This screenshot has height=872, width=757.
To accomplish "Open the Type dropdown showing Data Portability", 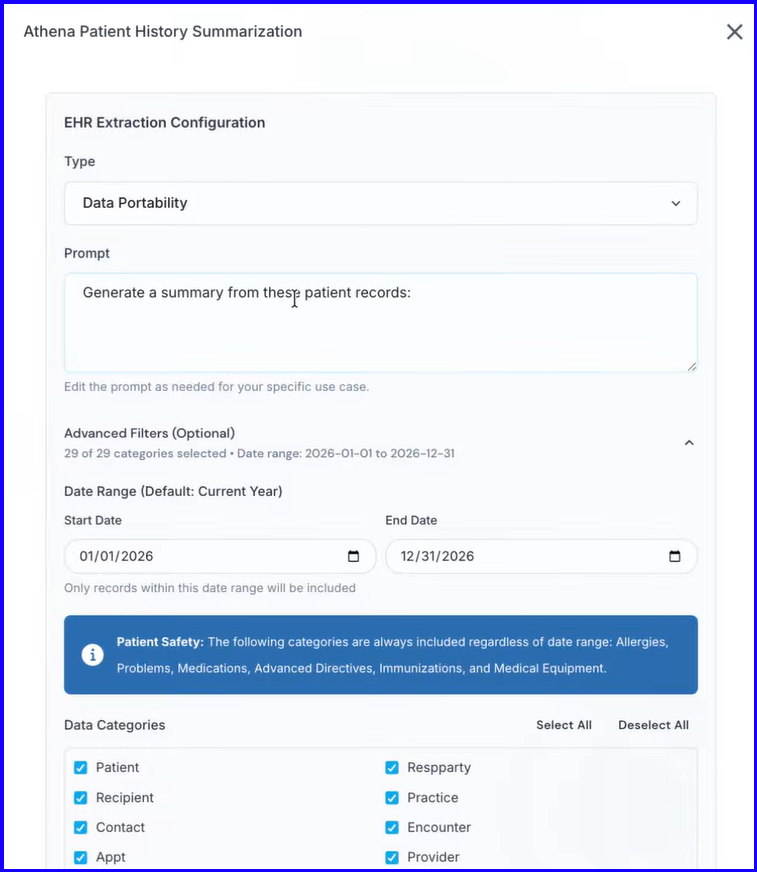I will pyautogui.click(x=380, y=203).
